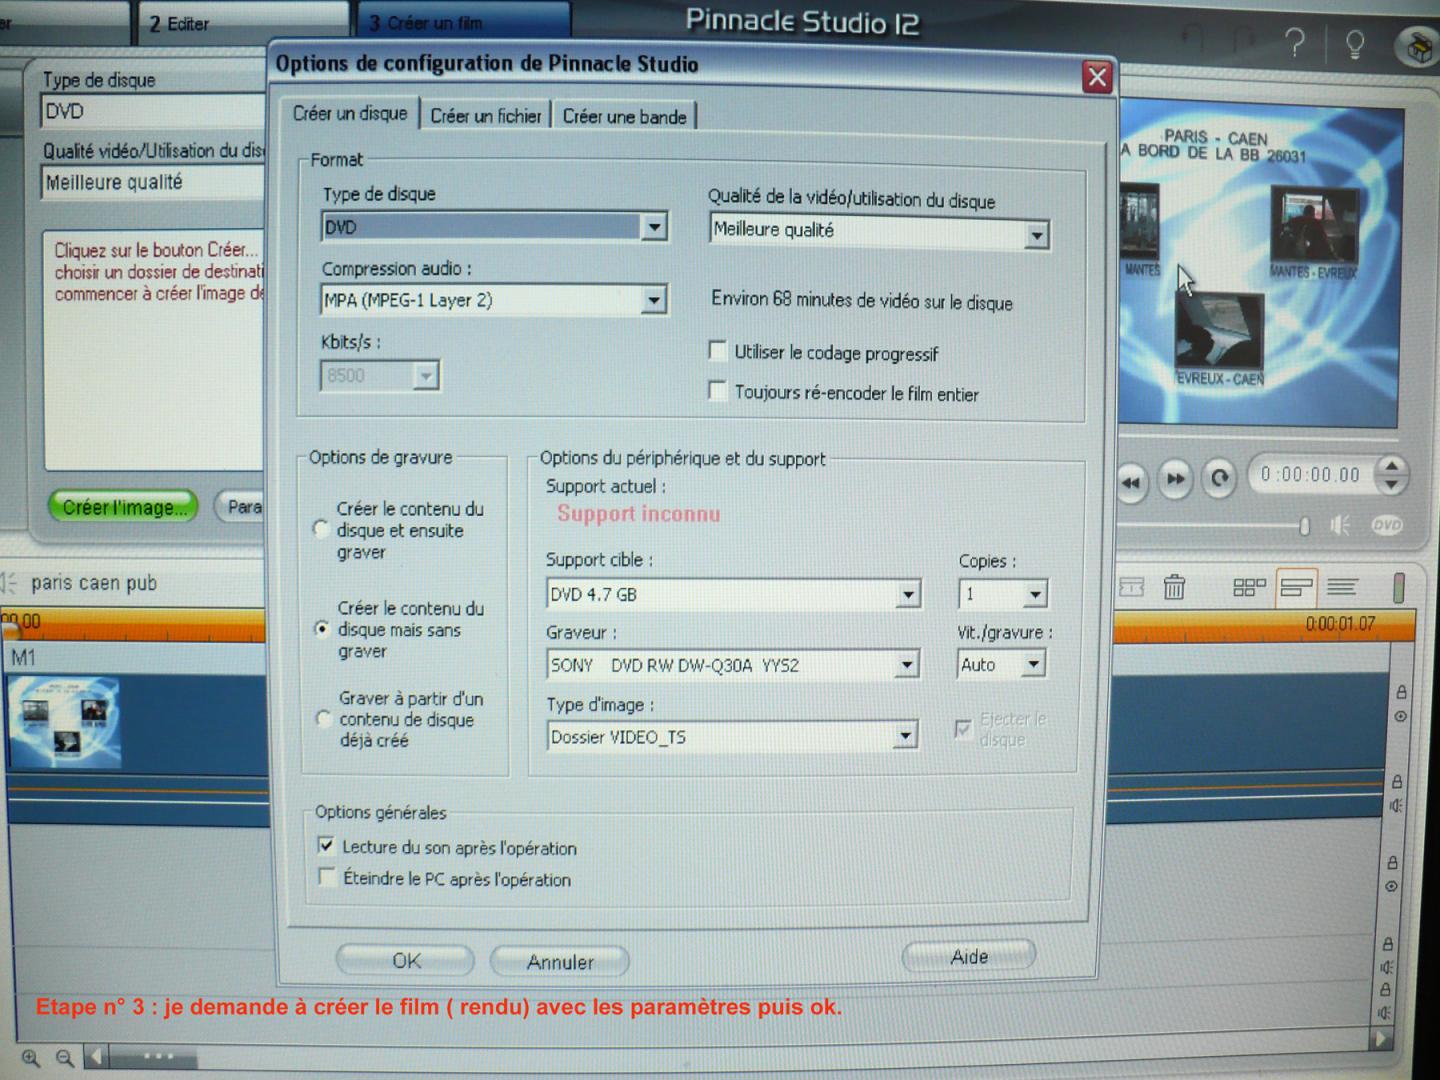Screen dimensions: 1440x1080
Task: Check Éteindre le PC après l'opération
Action: (326, 877)
